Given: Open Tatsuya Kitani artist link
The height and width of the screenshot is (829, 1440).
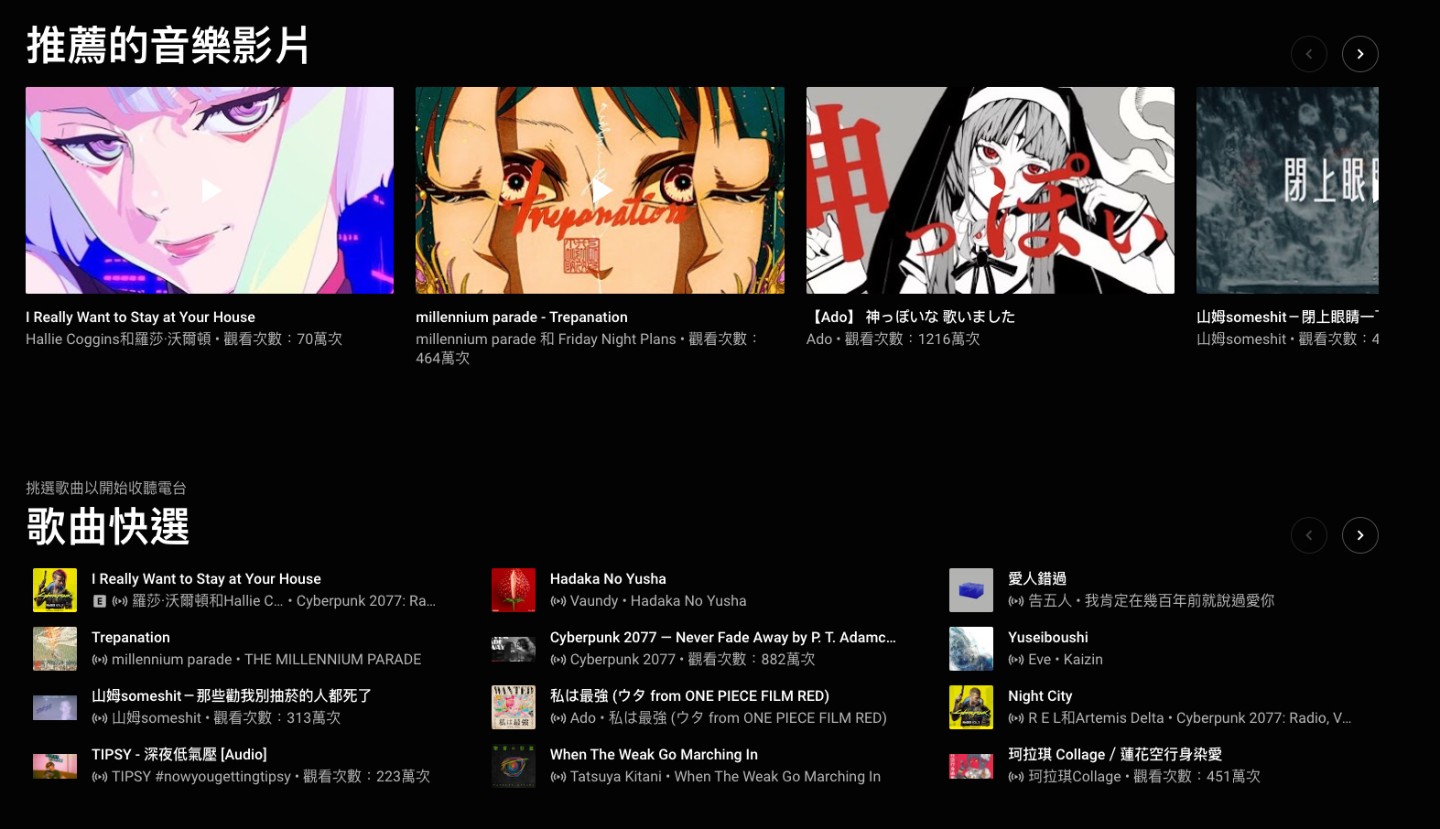Looking at the screenshot, I should (617, 776).
